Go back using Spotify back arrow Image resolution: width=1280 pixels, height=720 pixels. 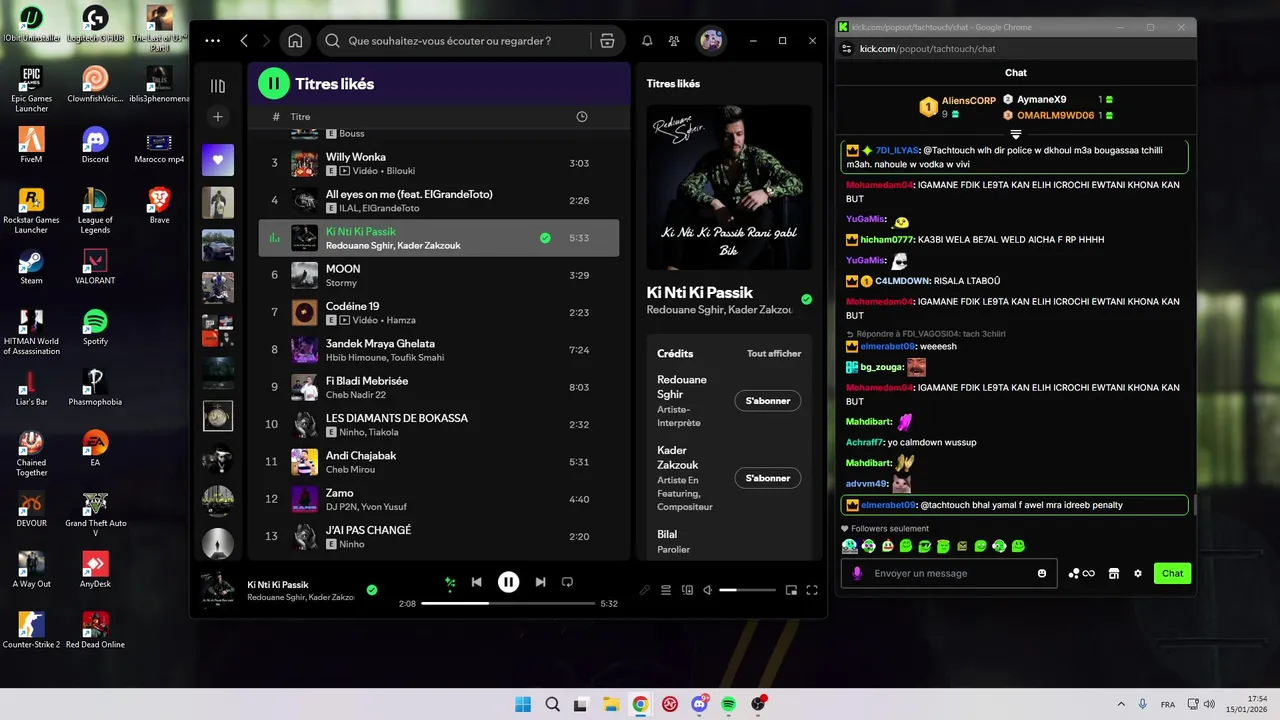244,41
